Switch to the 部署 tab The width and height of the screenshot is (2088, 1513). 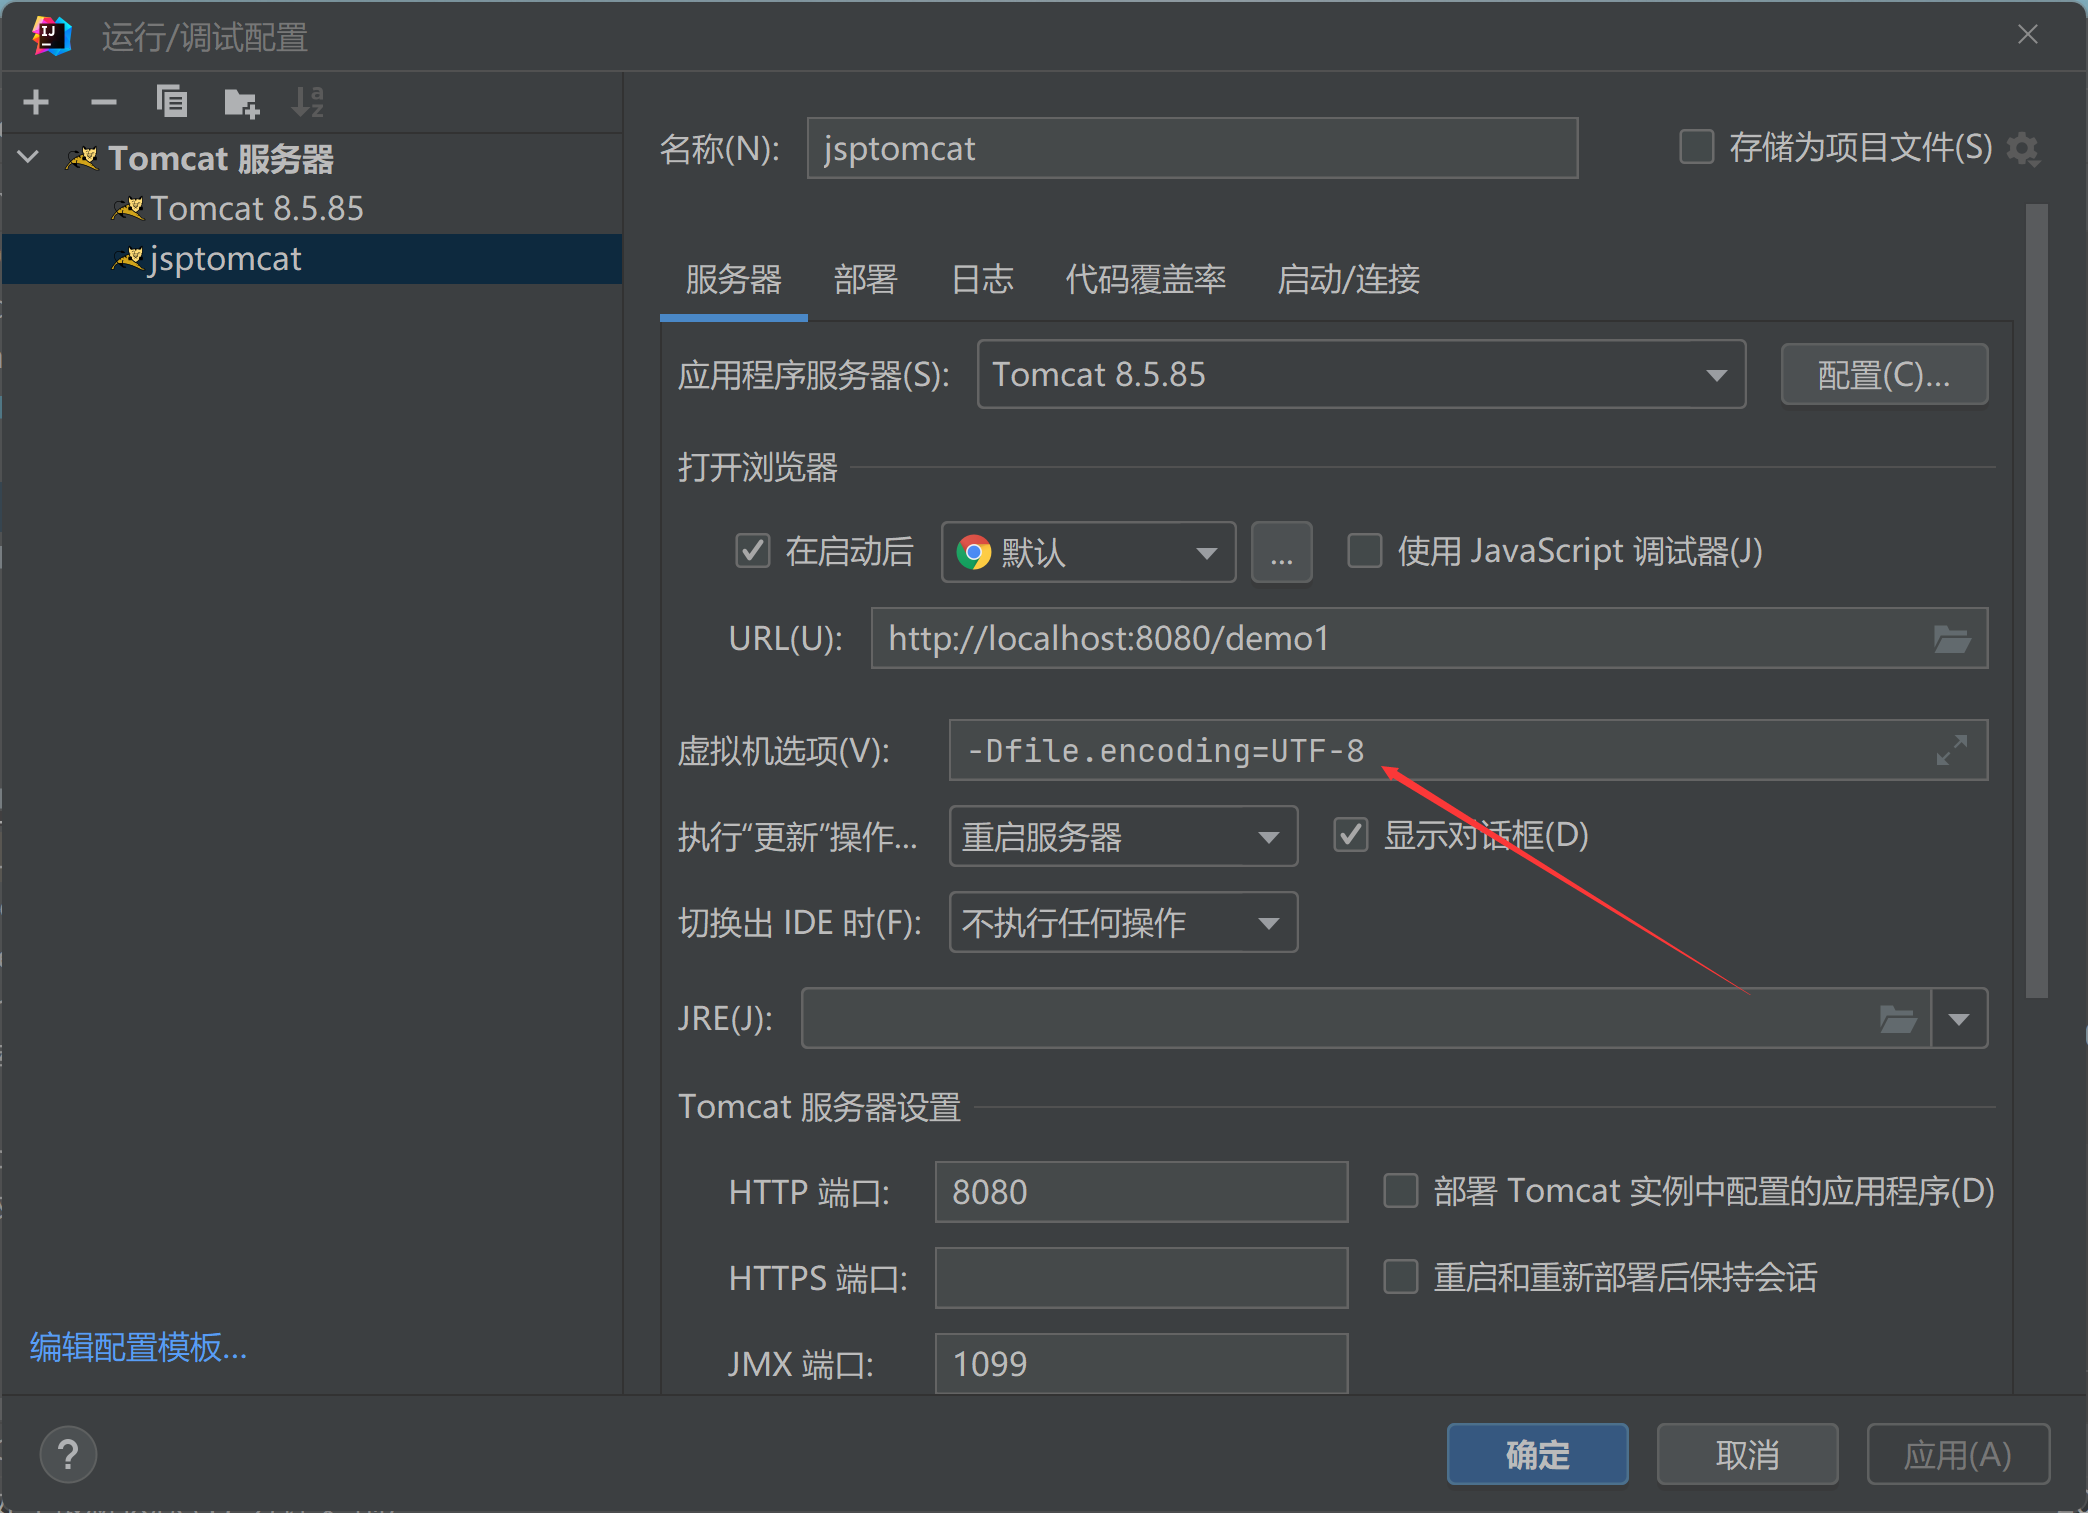[x=865, y=279]
